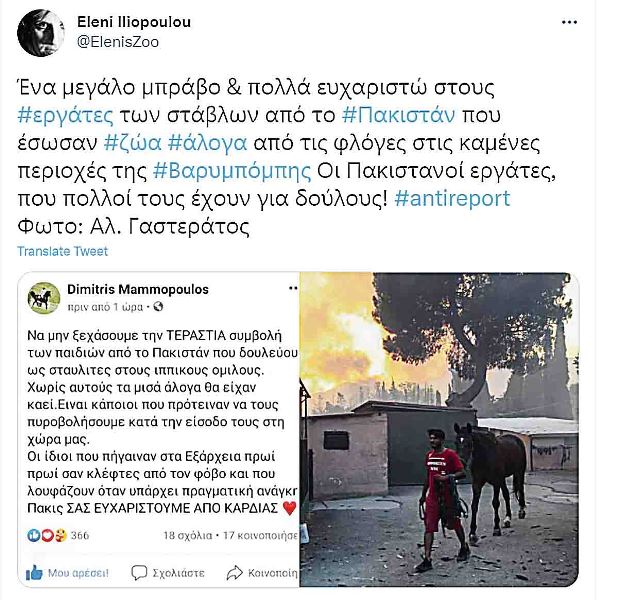Click the Care reaction emoji icon
The width and height of the screenshot is (618, 600).
coord(60,535)
